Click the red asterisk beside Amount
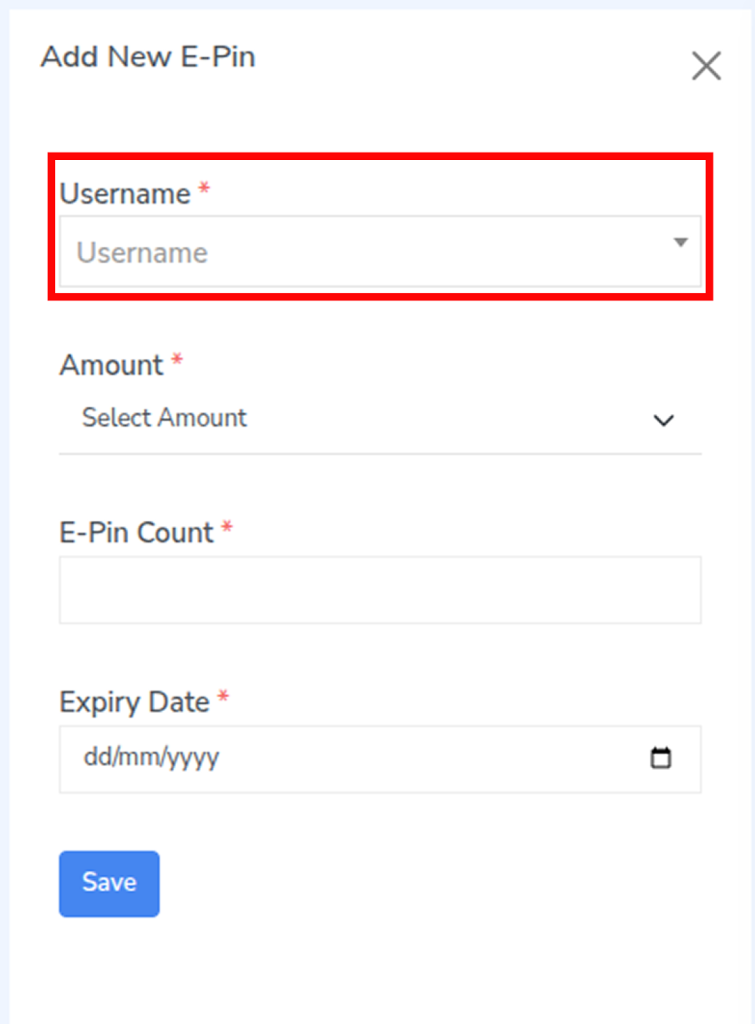Viewport: 755px width, 1024px height. [177, 361]
